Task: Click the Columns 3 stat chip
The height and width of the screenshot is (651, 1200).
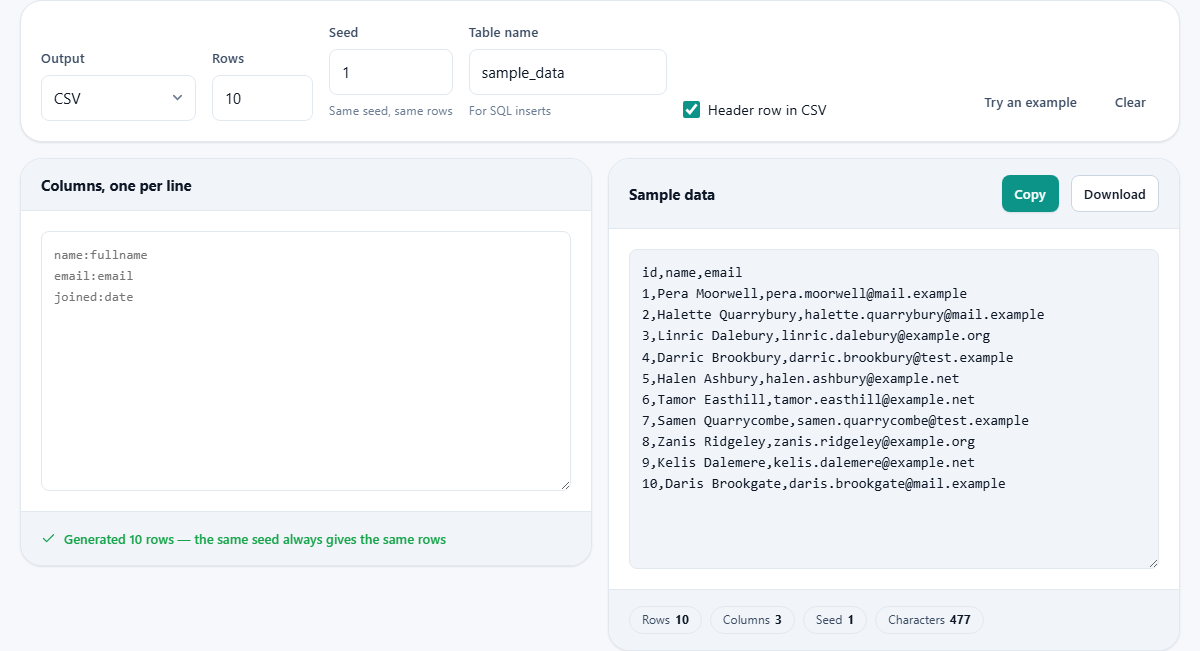Action: tap(752, 620)
